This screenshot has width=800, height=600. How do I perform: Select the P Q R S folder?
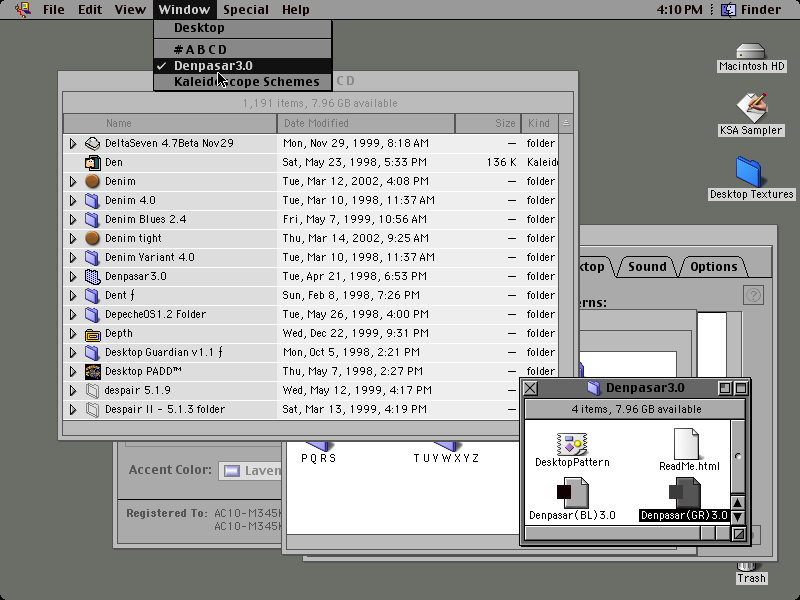click(319, 453)
